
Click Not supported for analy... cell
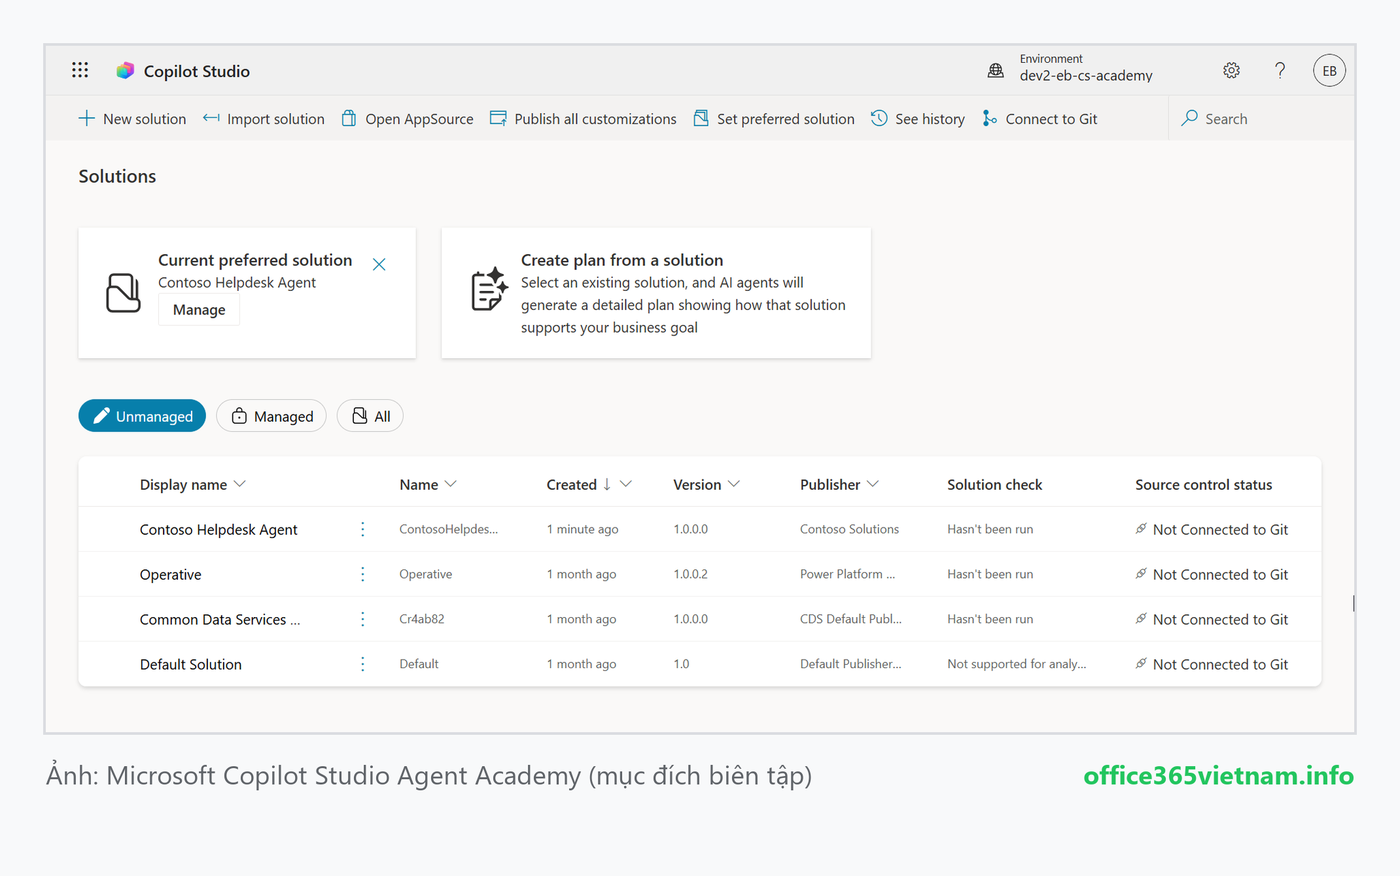click(x=1016, y=664)
